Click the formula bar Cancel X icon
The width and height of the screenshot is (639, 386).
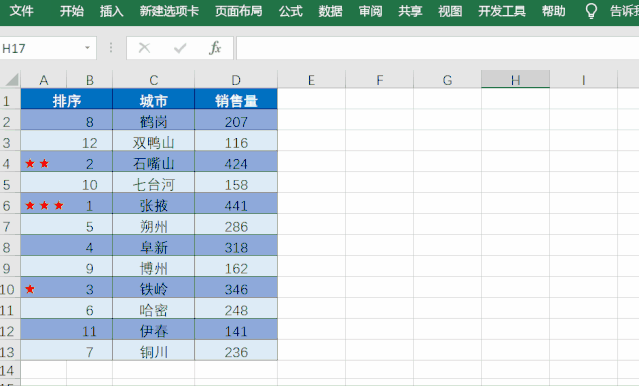click(144, 48)
